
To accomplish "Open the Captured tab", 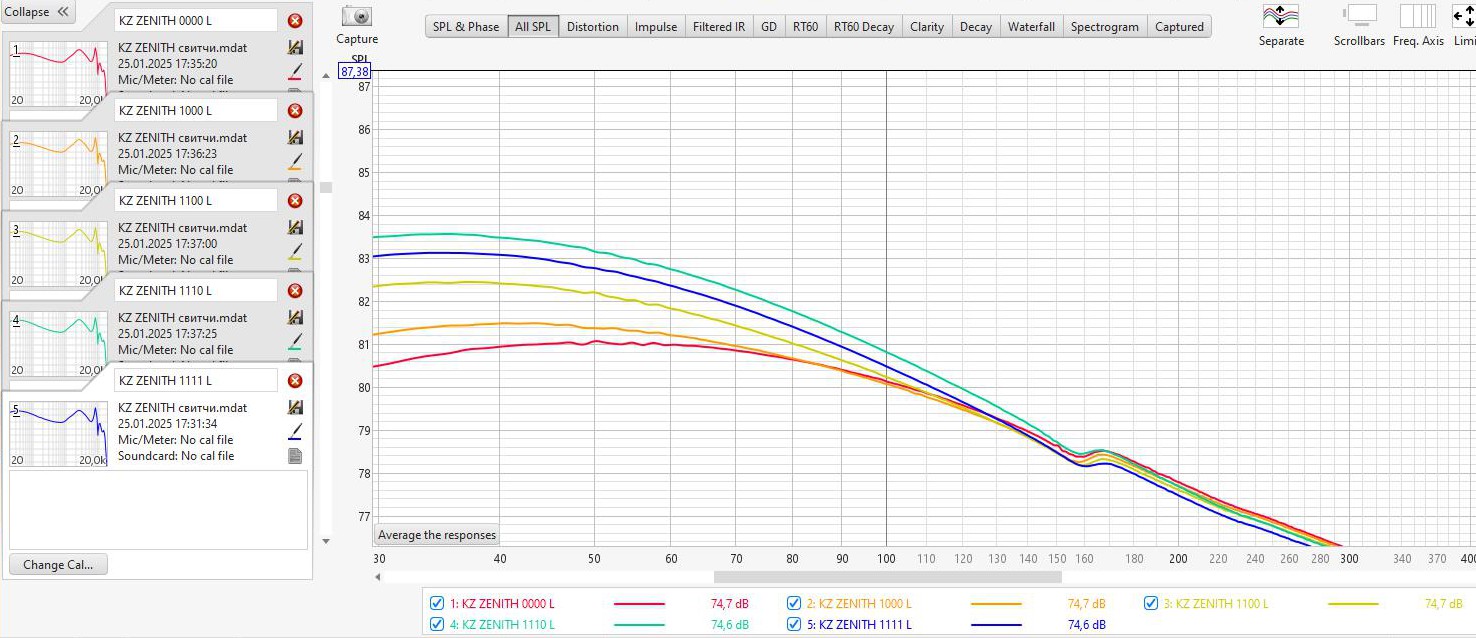I will [1179, 27].
